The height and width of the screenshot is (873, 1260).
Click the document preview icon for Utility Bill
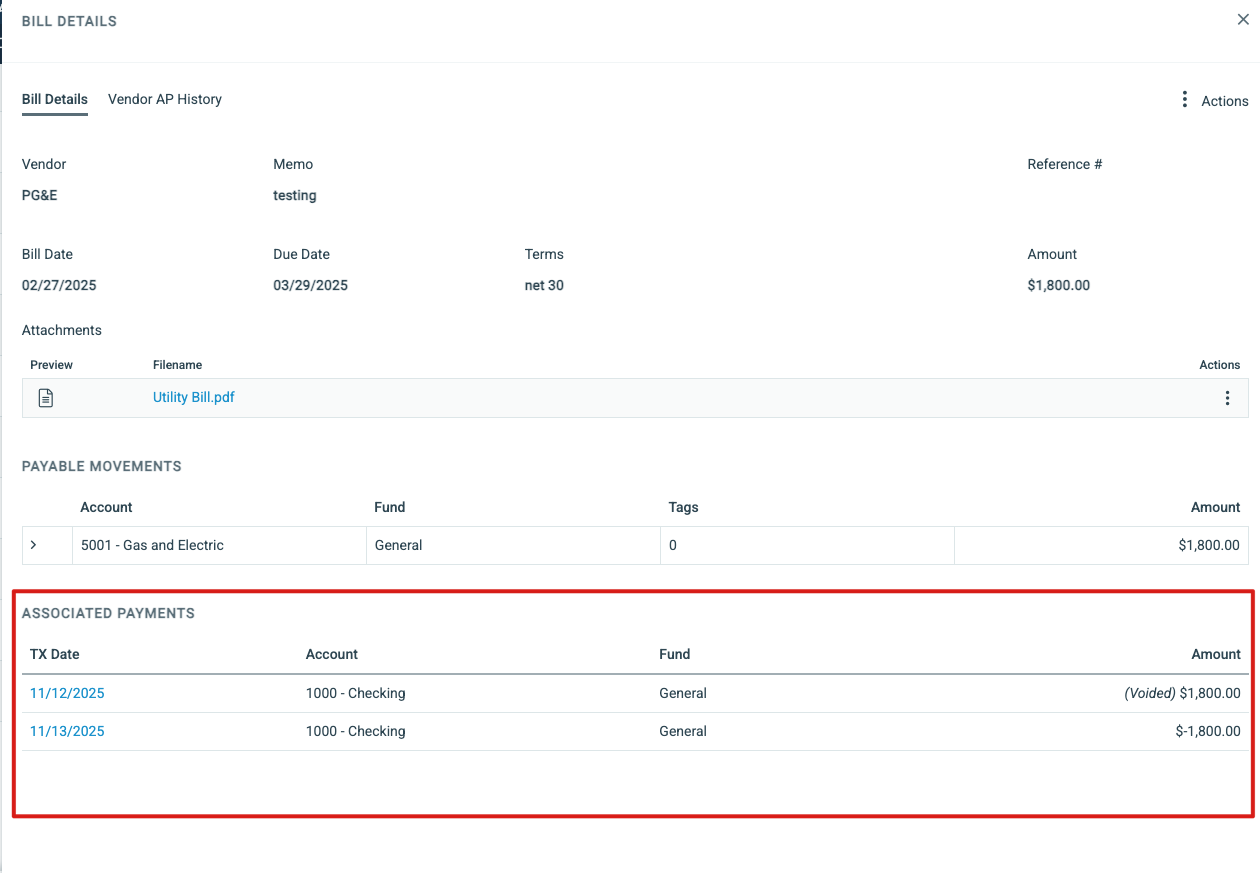click(x=45, y=398)
